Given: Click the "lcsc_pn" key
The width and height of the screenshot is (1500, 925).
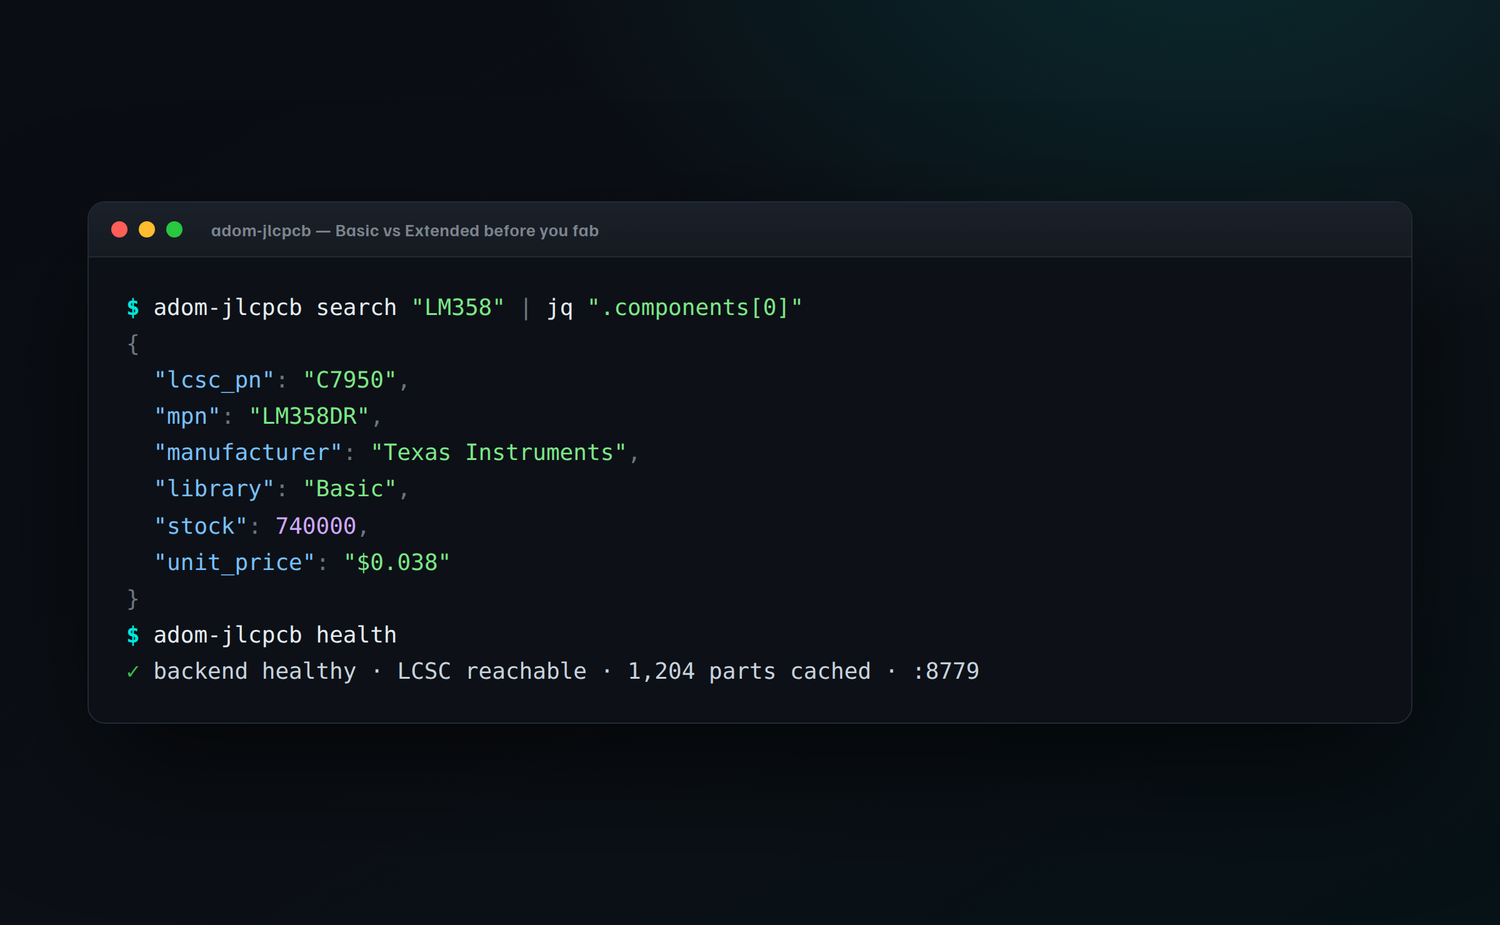Looking at the screenshot, I should (214, 381).
